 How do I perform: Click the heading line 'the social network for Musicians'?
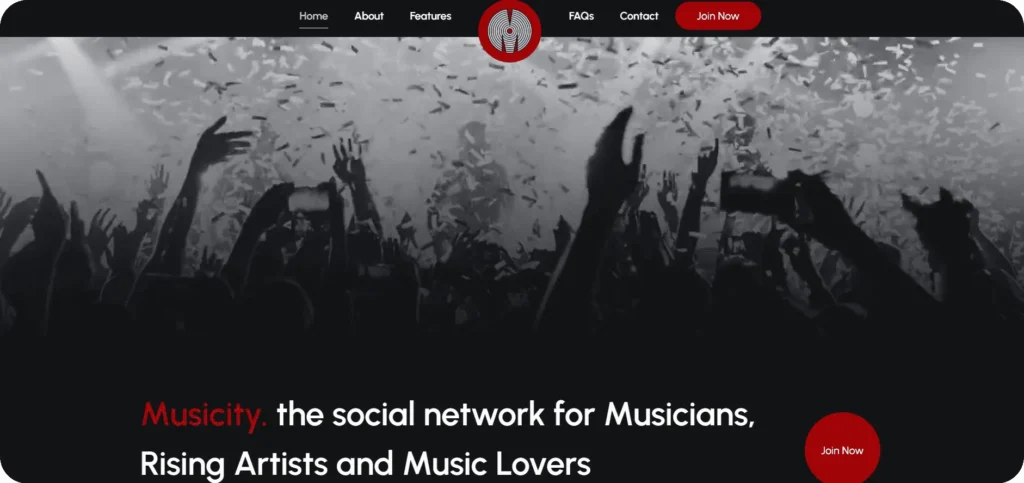coord(515,415)
